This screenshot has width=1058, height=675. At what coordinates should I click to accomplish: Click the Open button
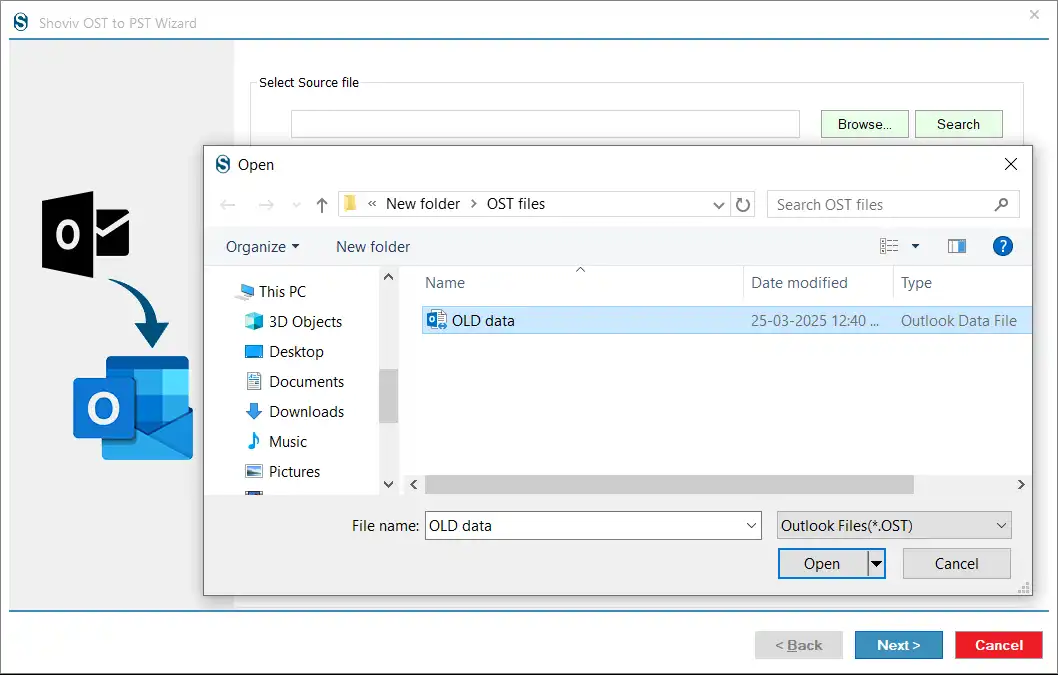pos(823,564)
